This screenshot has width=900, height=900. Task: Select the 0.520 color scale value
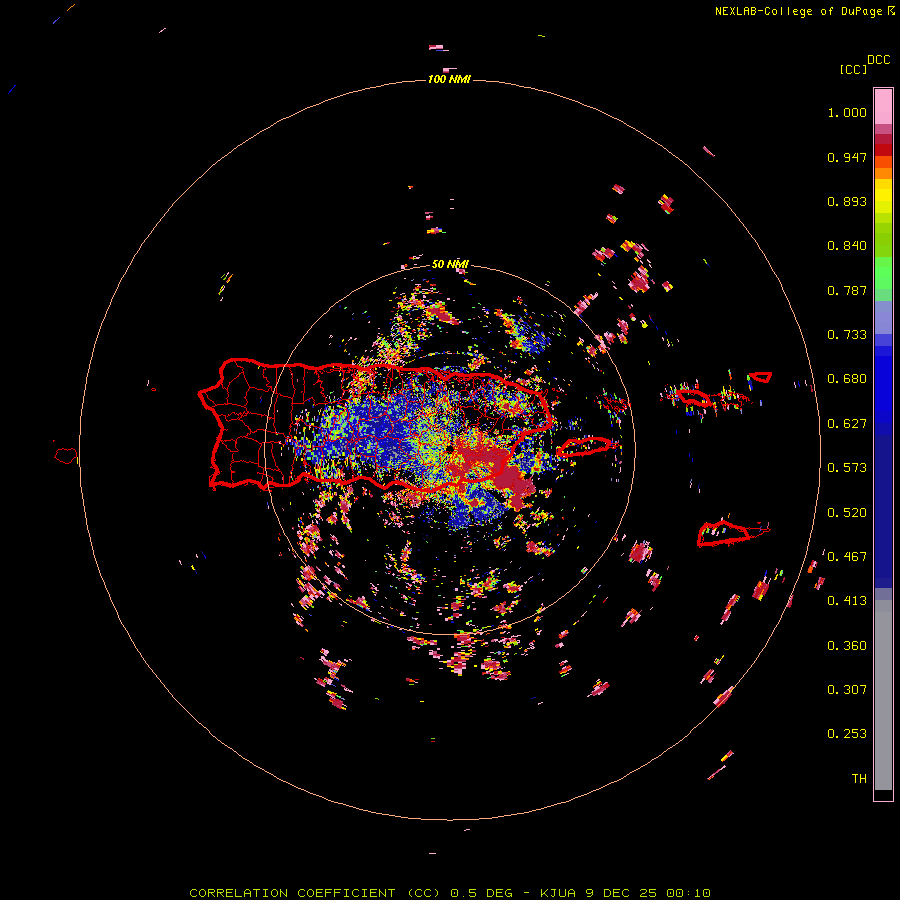point(847,513)
